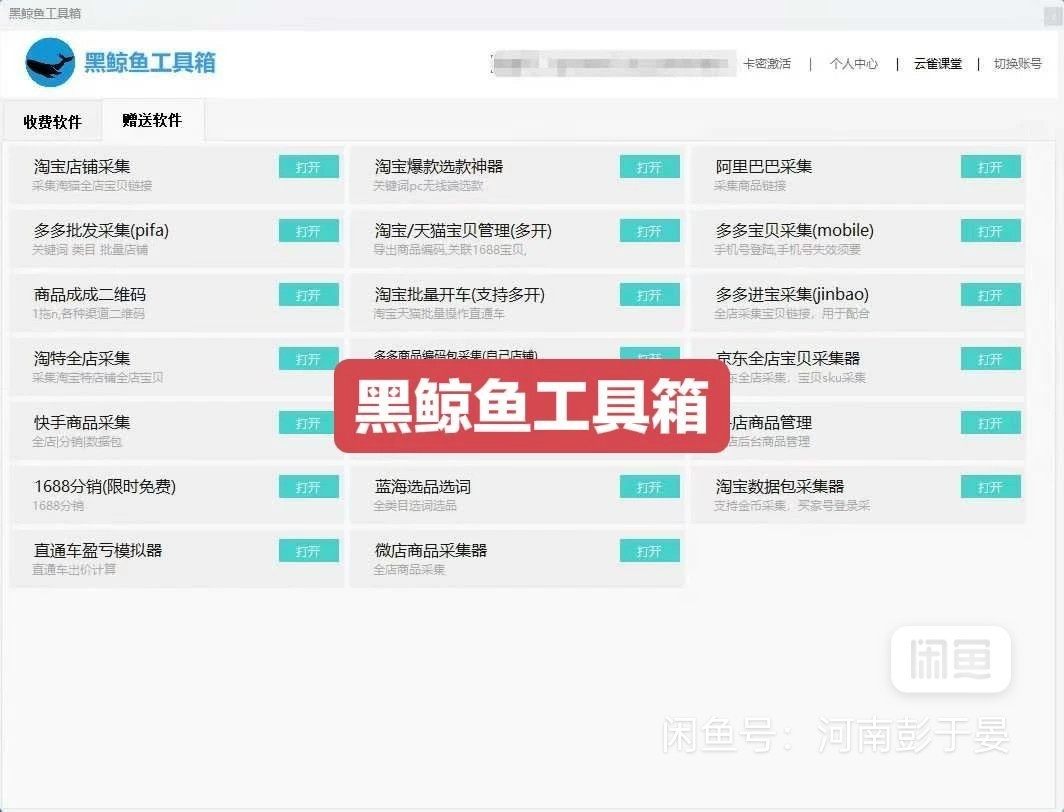This screenshot has height=812, width=1064.
Task: Open the 多多宝贝采集(mobile) tool
Action: (991, 231)
